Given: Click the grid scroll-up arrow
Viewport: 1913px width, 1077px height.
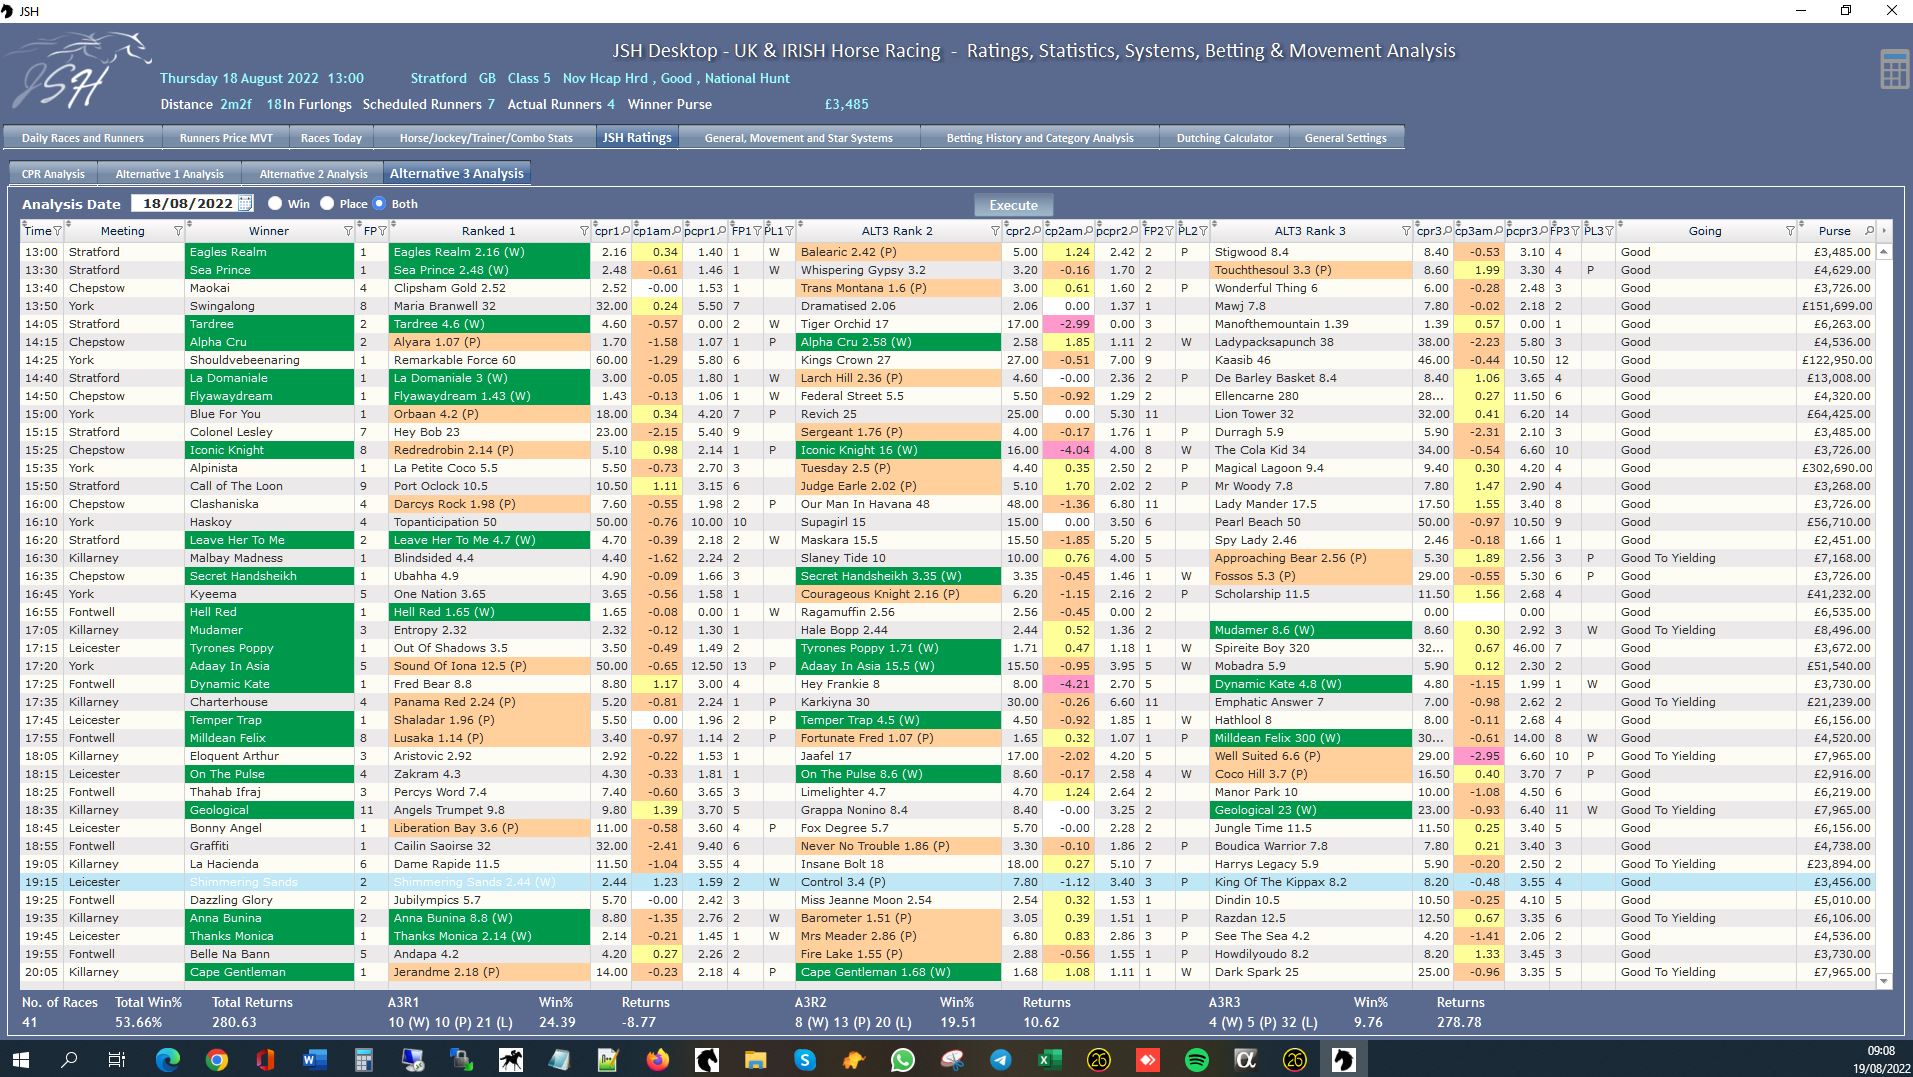Looking at the screenshot, I should click(x=1884, y=252).
